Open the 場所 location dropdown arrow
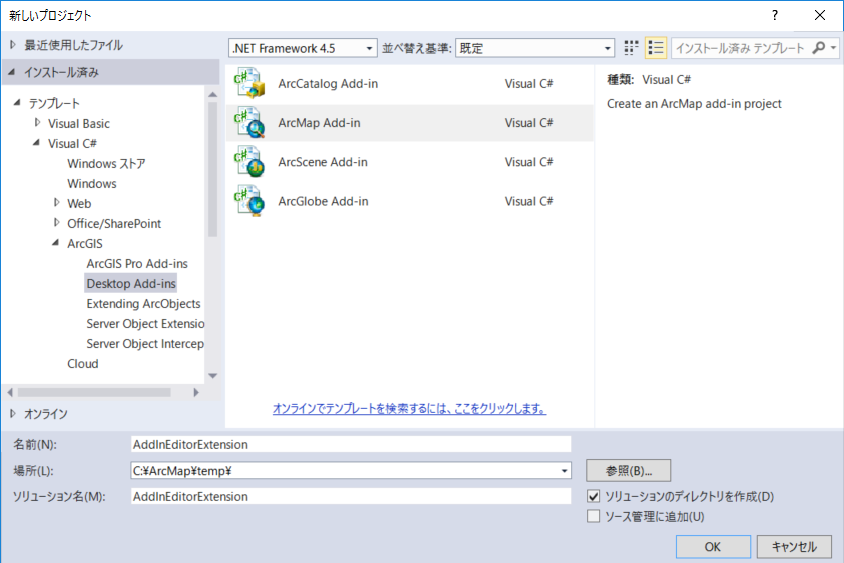The width and height of the screenshot is (844, 563). click(564, 471)
